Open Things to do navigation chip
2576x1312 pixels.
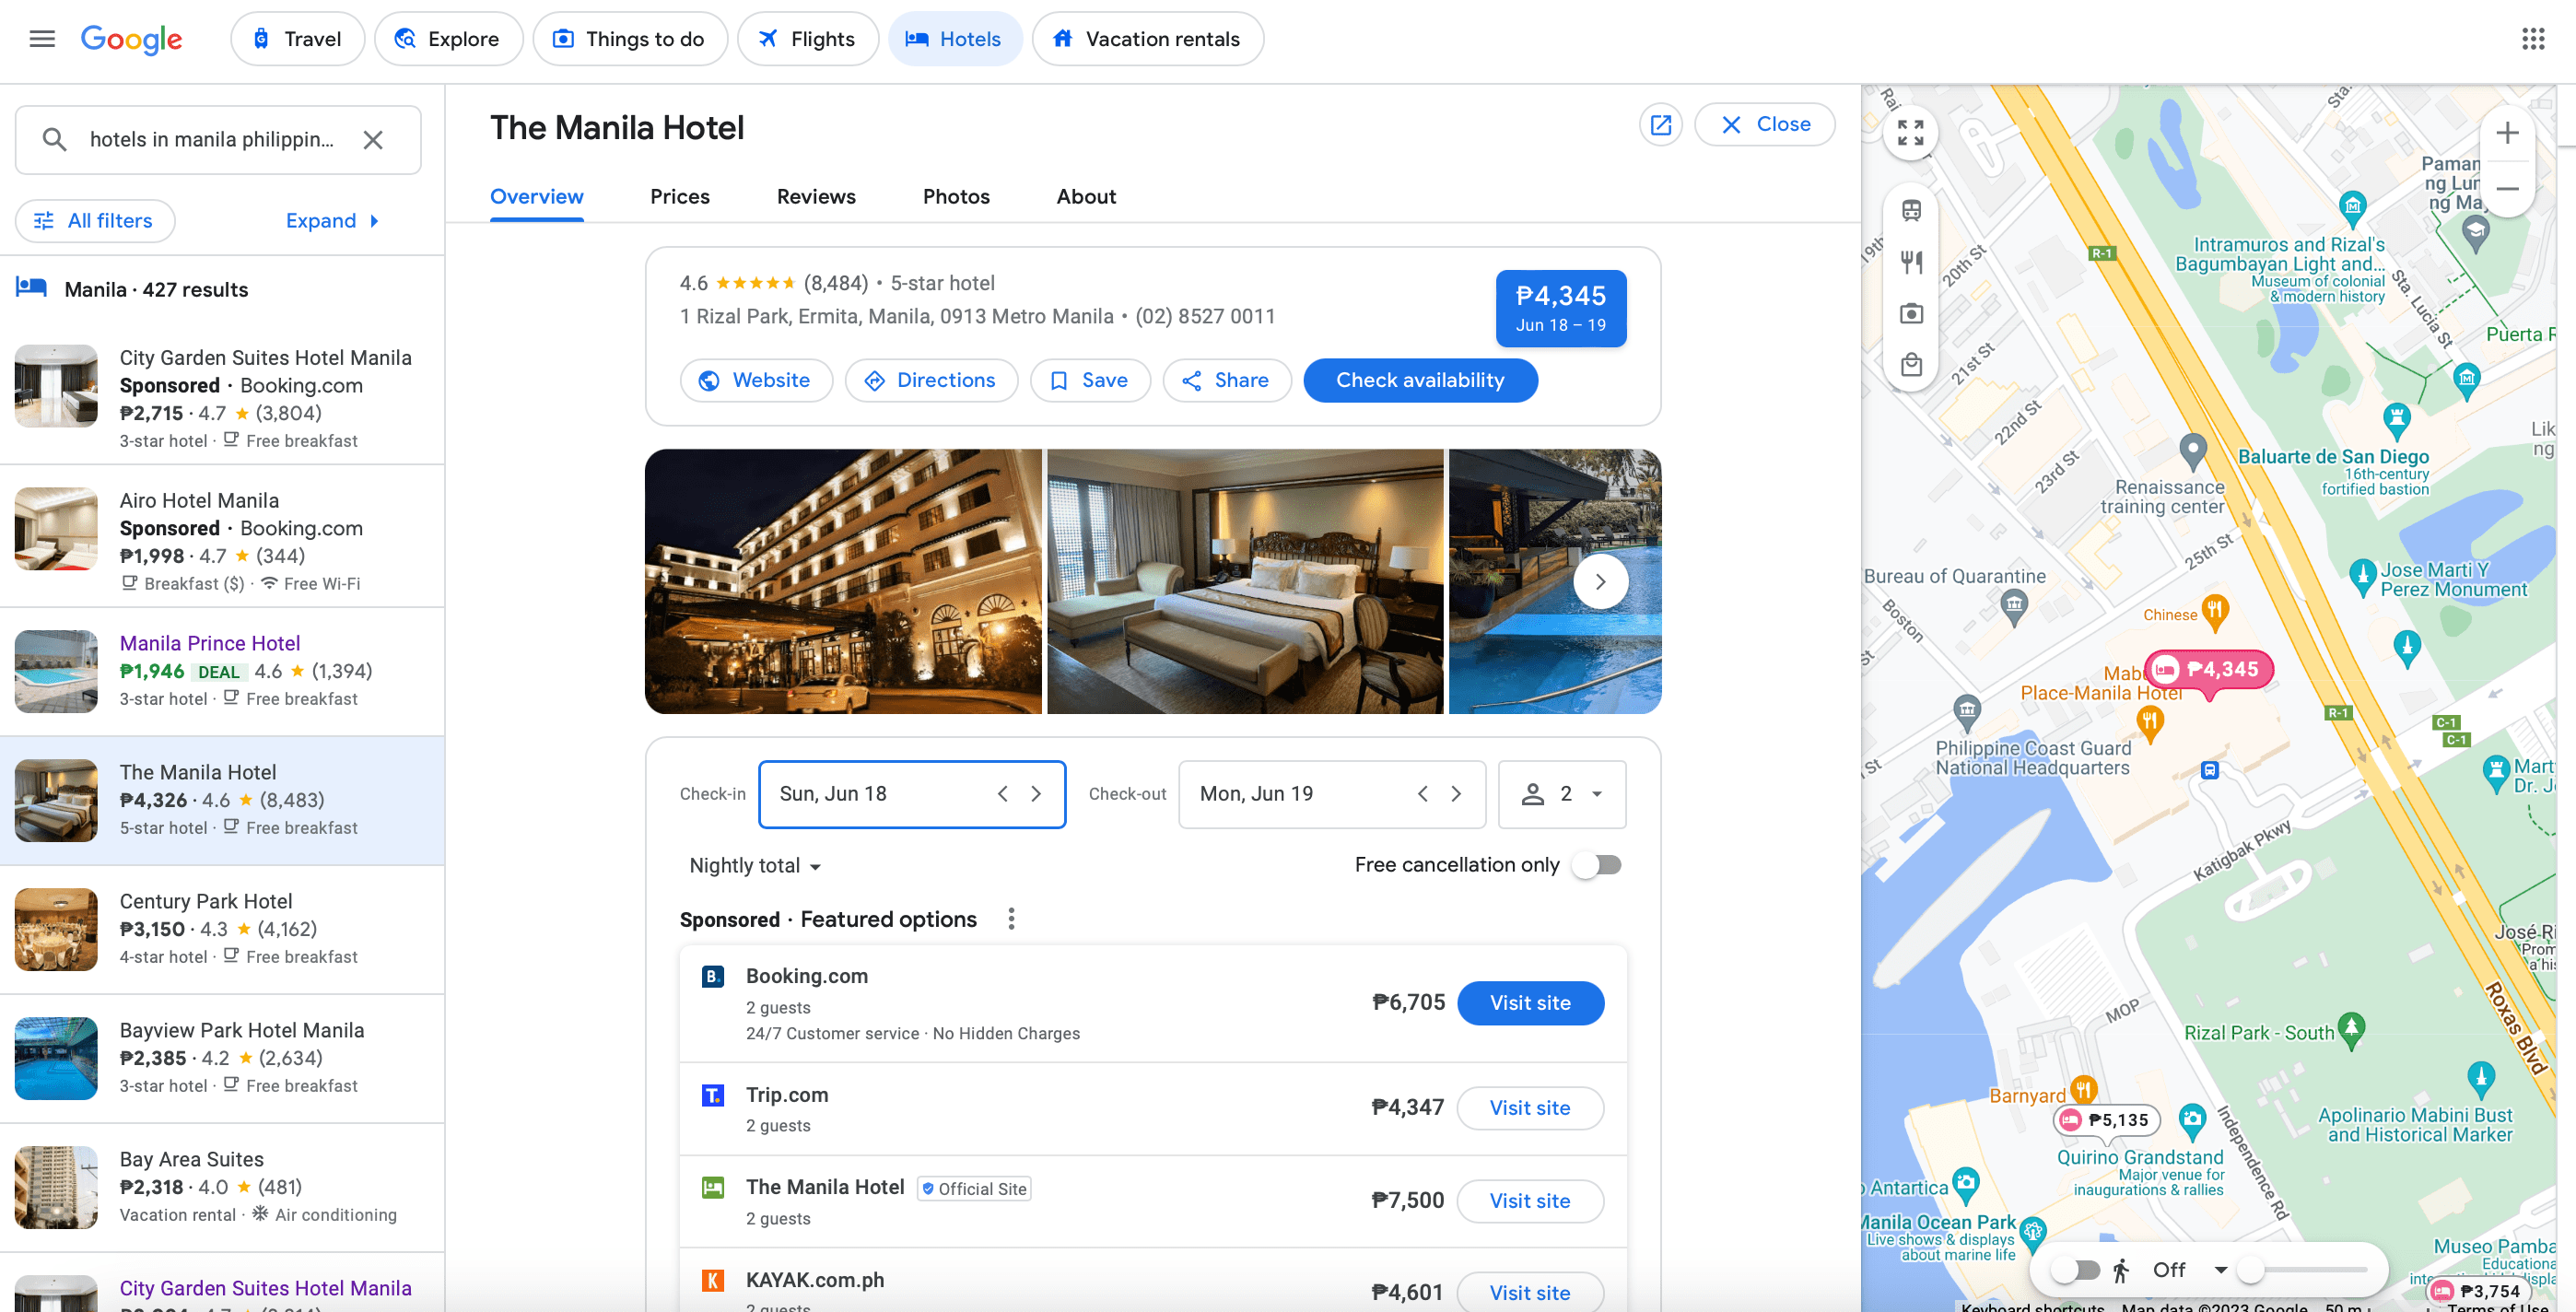(x=630, y=39)
